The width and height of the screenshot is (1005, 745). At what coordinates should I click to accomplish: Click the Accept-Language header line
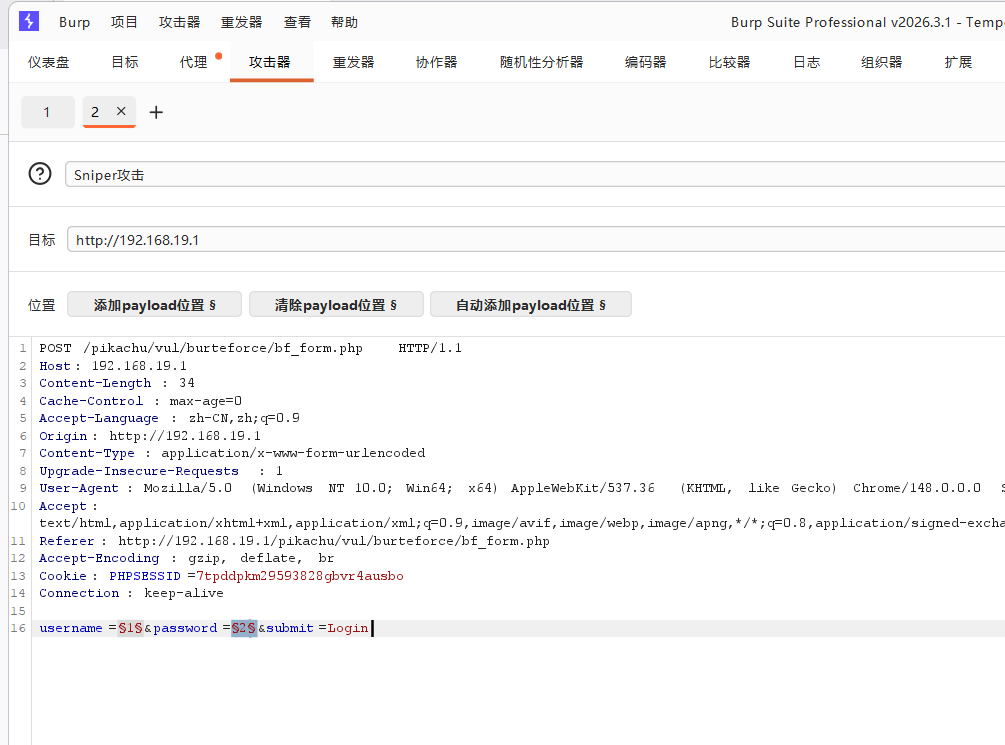pyautogui.click(x=169, y=418)
